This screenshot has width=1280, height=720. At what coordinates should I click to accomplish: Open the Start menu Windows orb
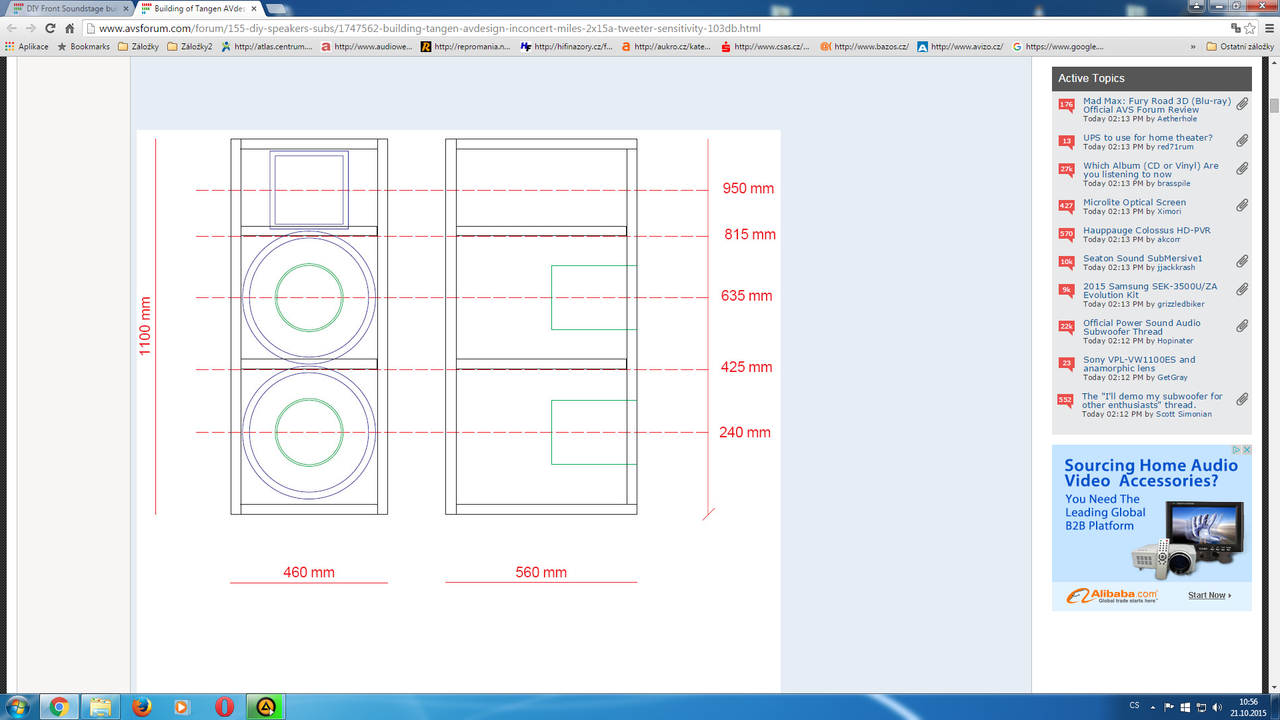pos(19,706)
